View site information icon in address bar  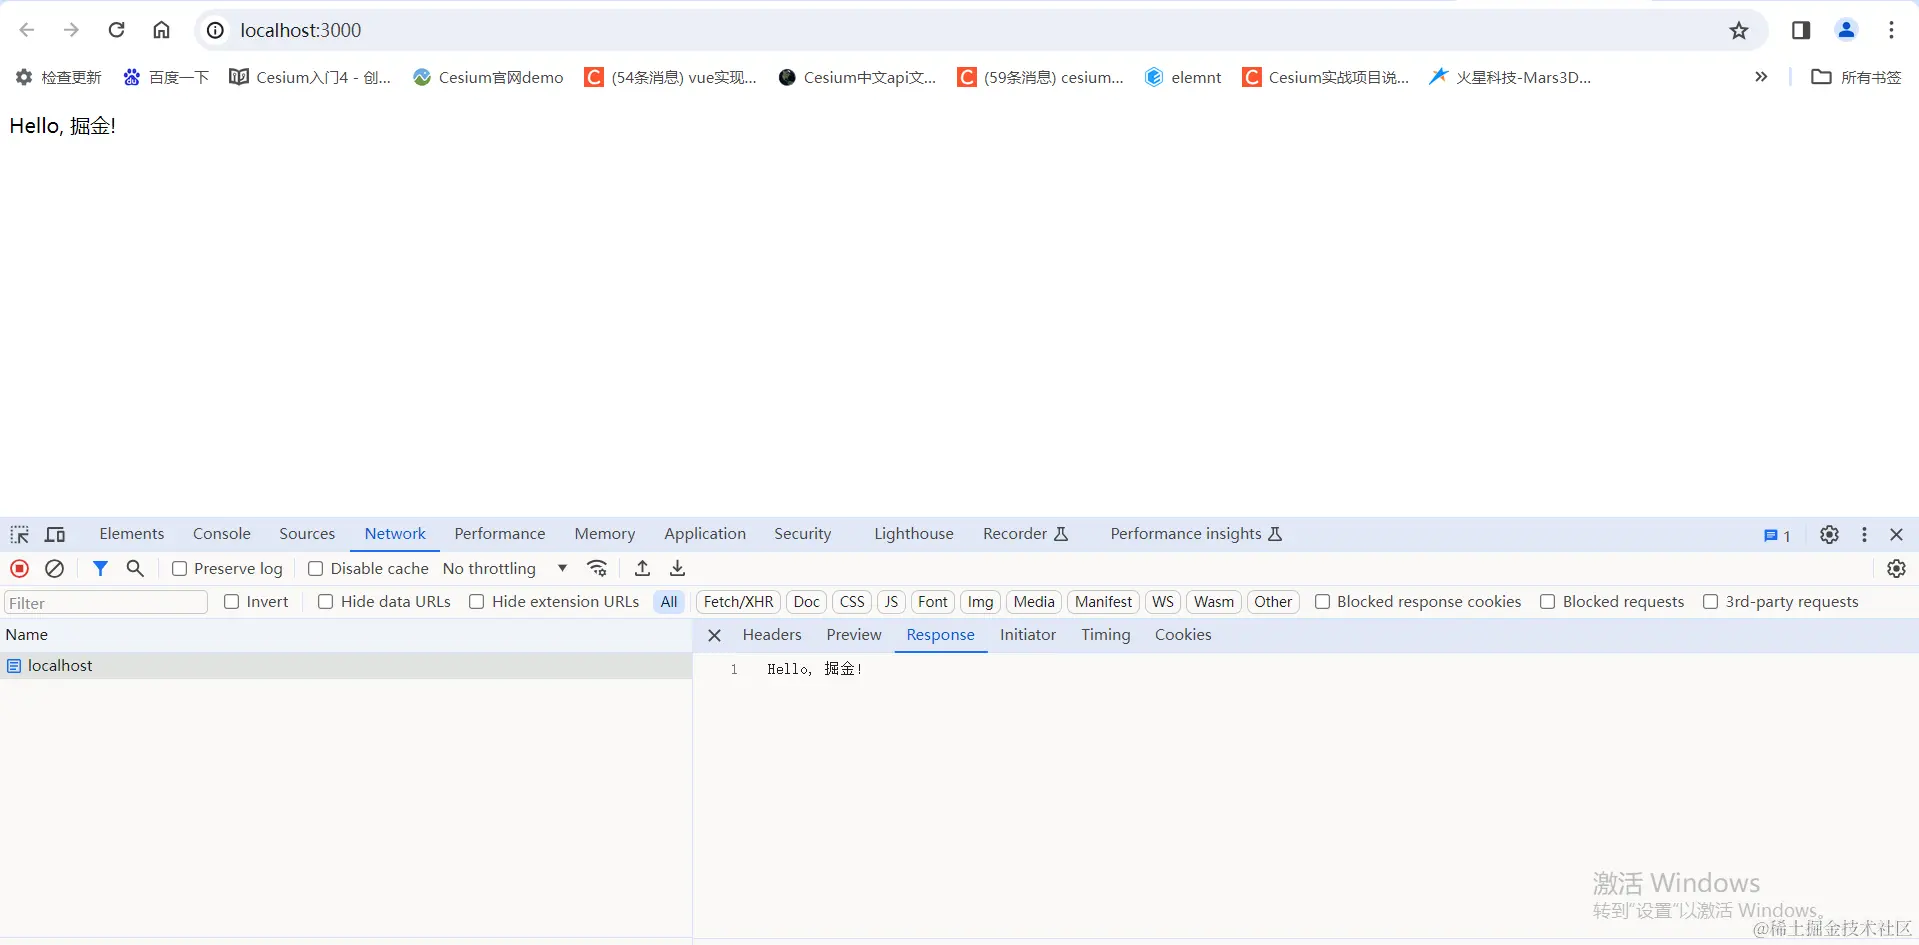click(x=215, y=30)
